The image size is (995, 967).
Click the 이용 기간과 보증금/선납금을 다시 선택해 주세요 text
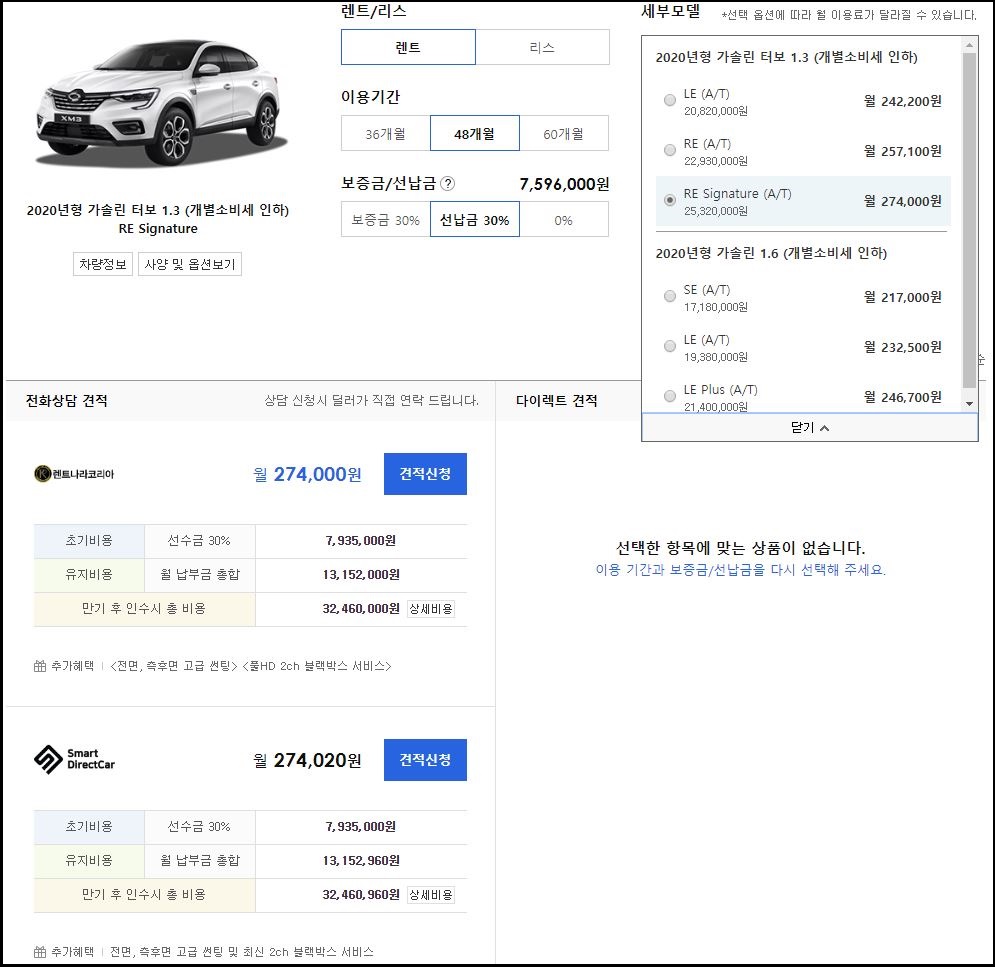coord(740,569)
